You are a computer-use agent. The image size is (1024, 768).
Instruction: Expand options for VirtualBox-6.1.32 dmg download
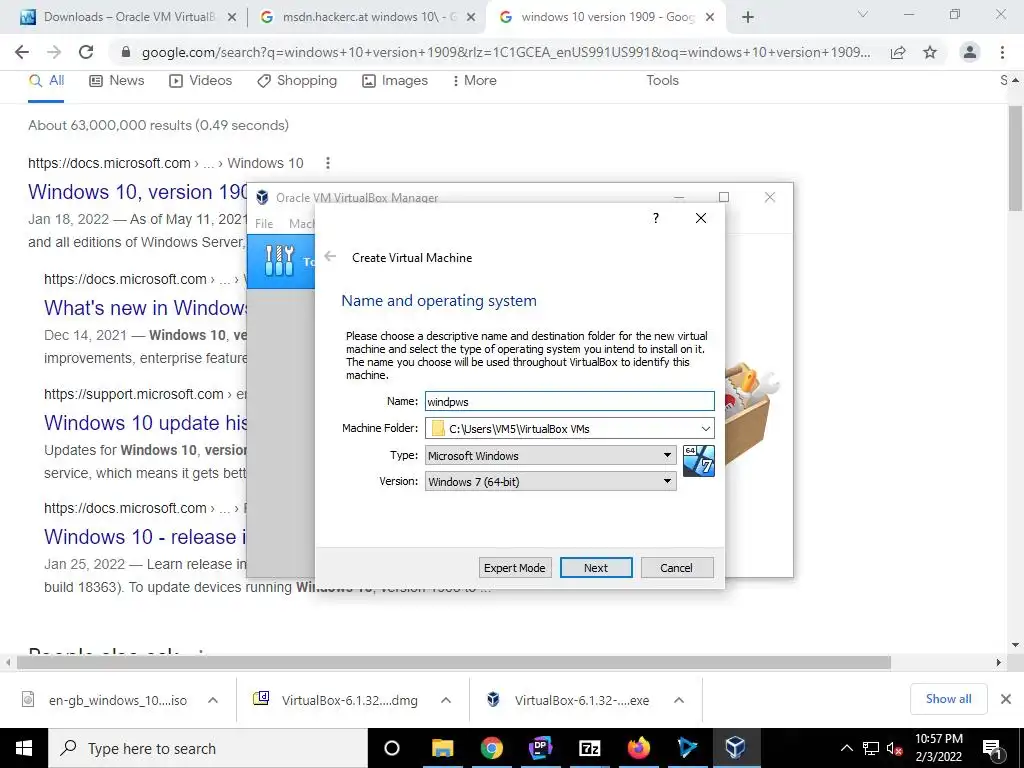point(446,700)
